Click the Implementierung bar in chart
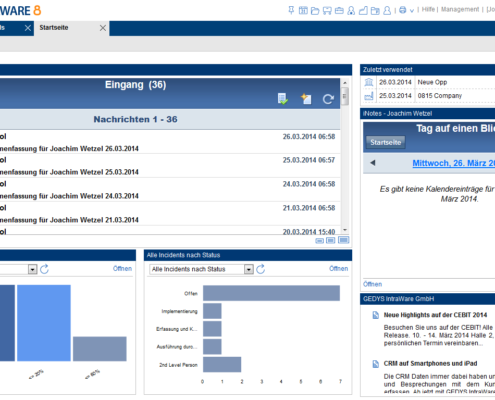This screenshot has height=400, width=495. 212,311
